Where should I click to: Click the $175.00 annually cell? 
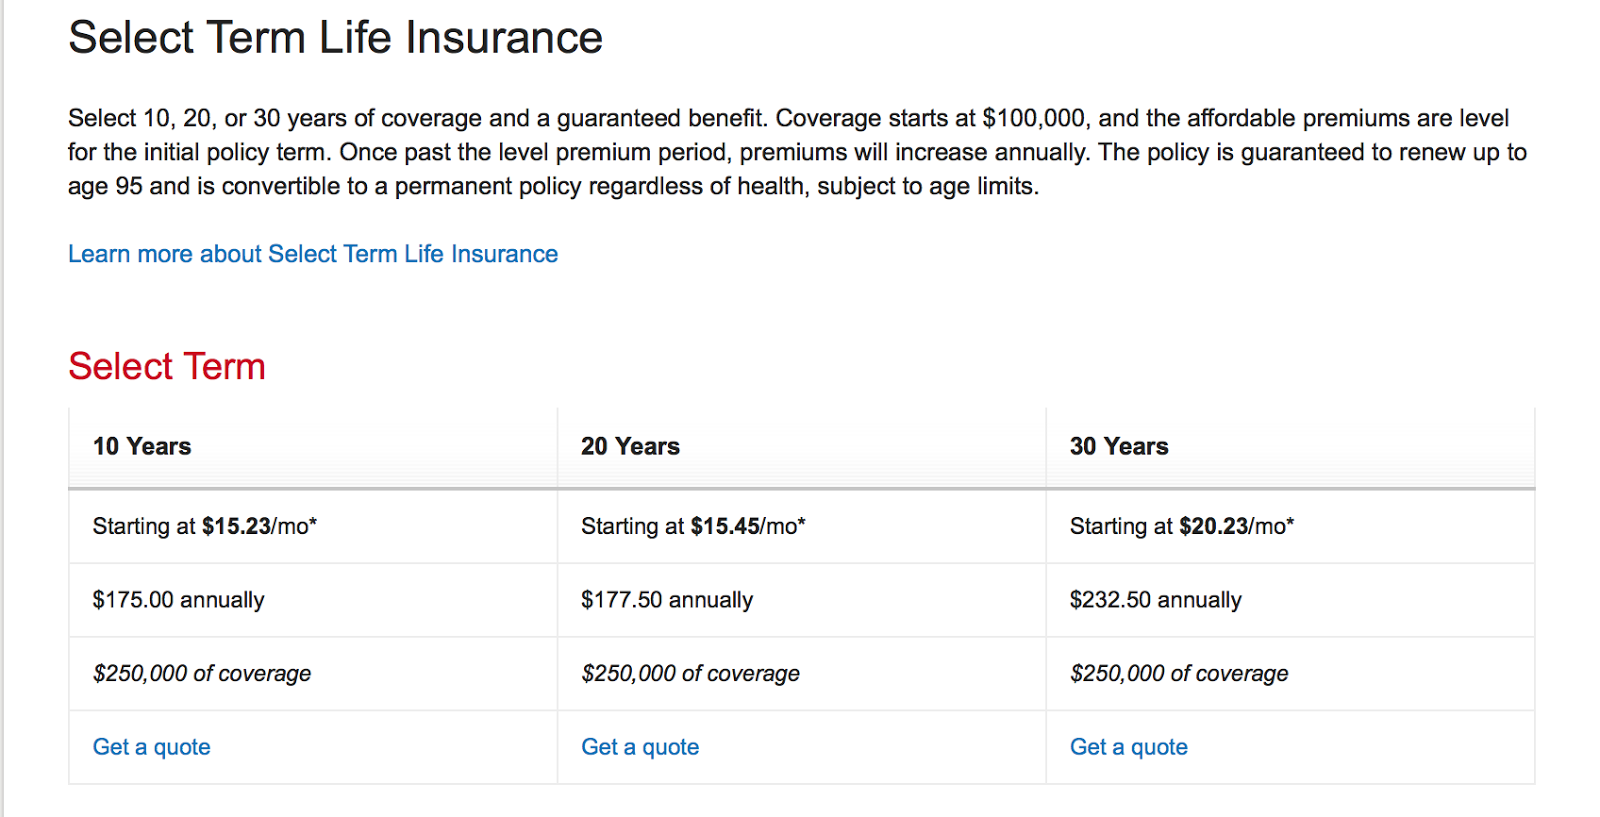point(178,600)
